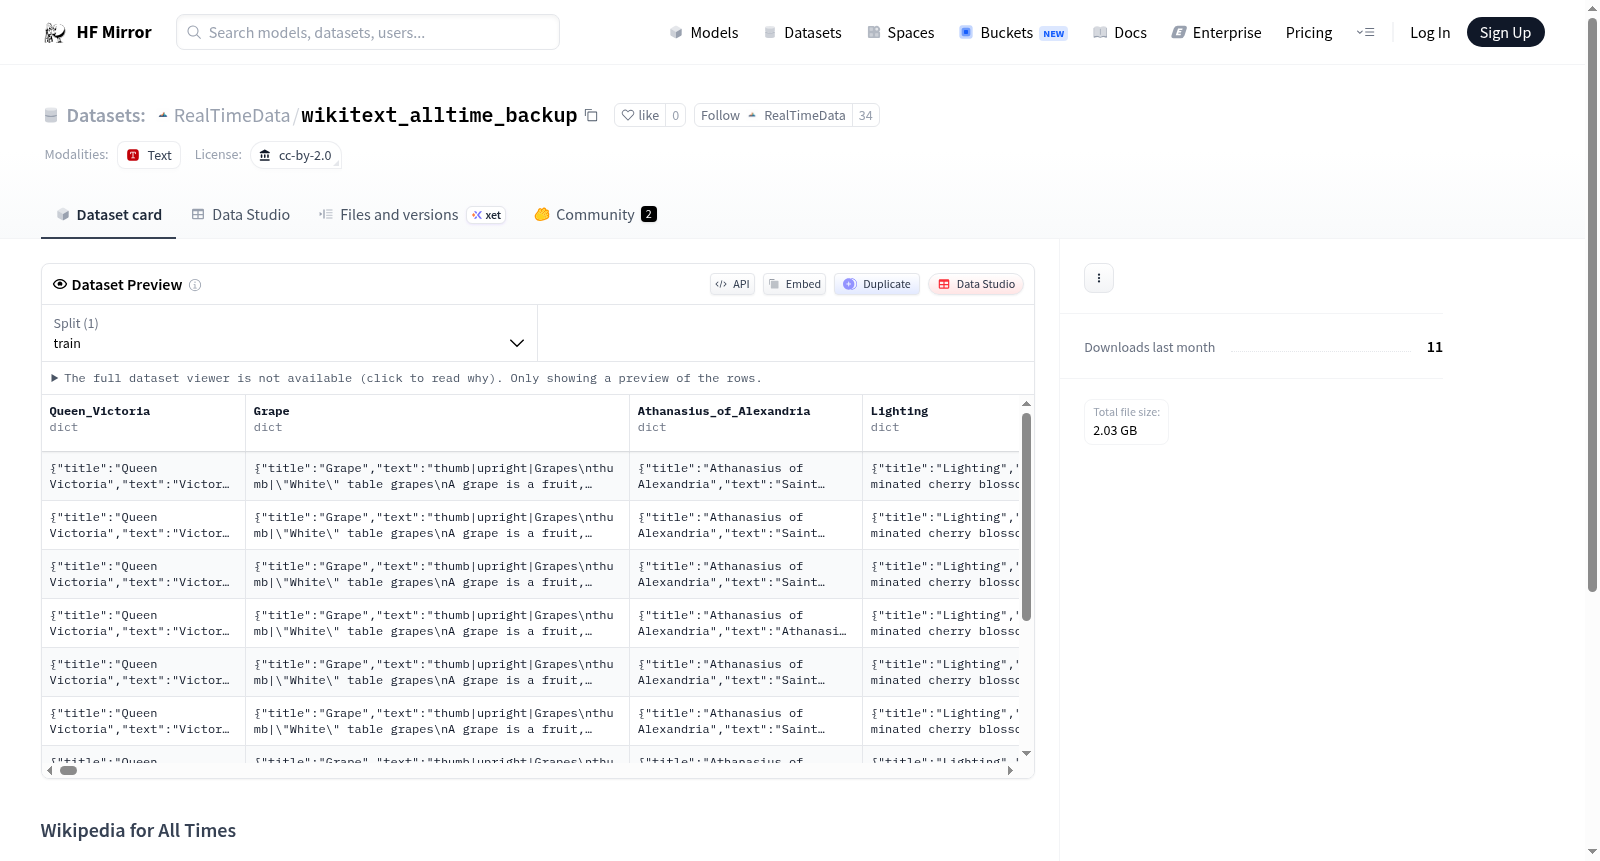Image resolution: width=1600 pixels, height=861 pixels.
Task: Click the Total file size 2.03 GB box
Action: click(x=1126, y=422)
